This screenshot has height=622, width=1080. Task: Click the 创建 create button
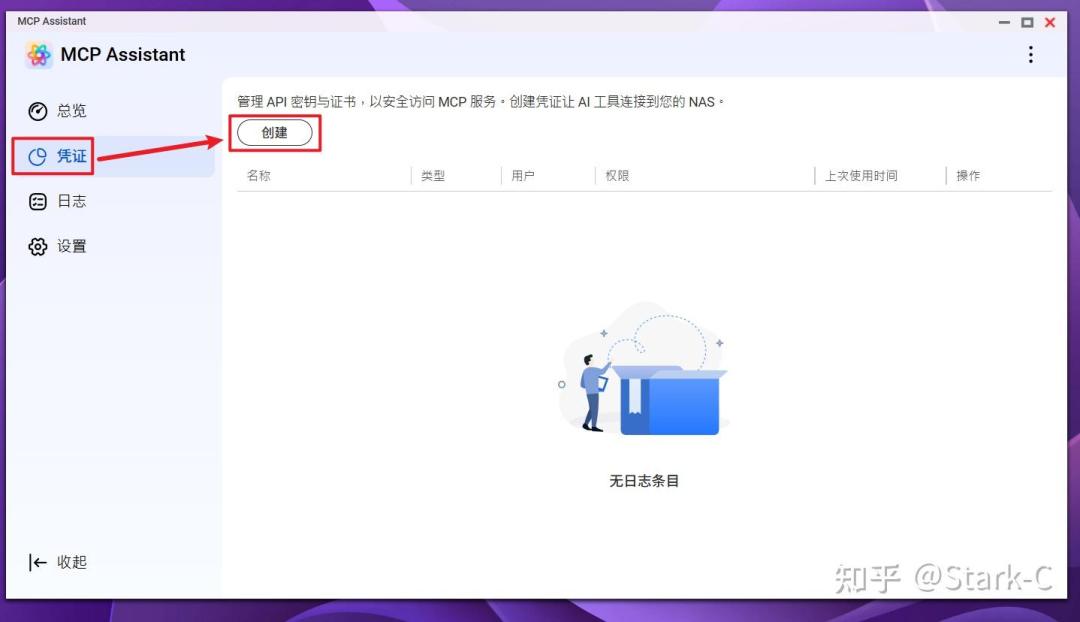[275, 133]
